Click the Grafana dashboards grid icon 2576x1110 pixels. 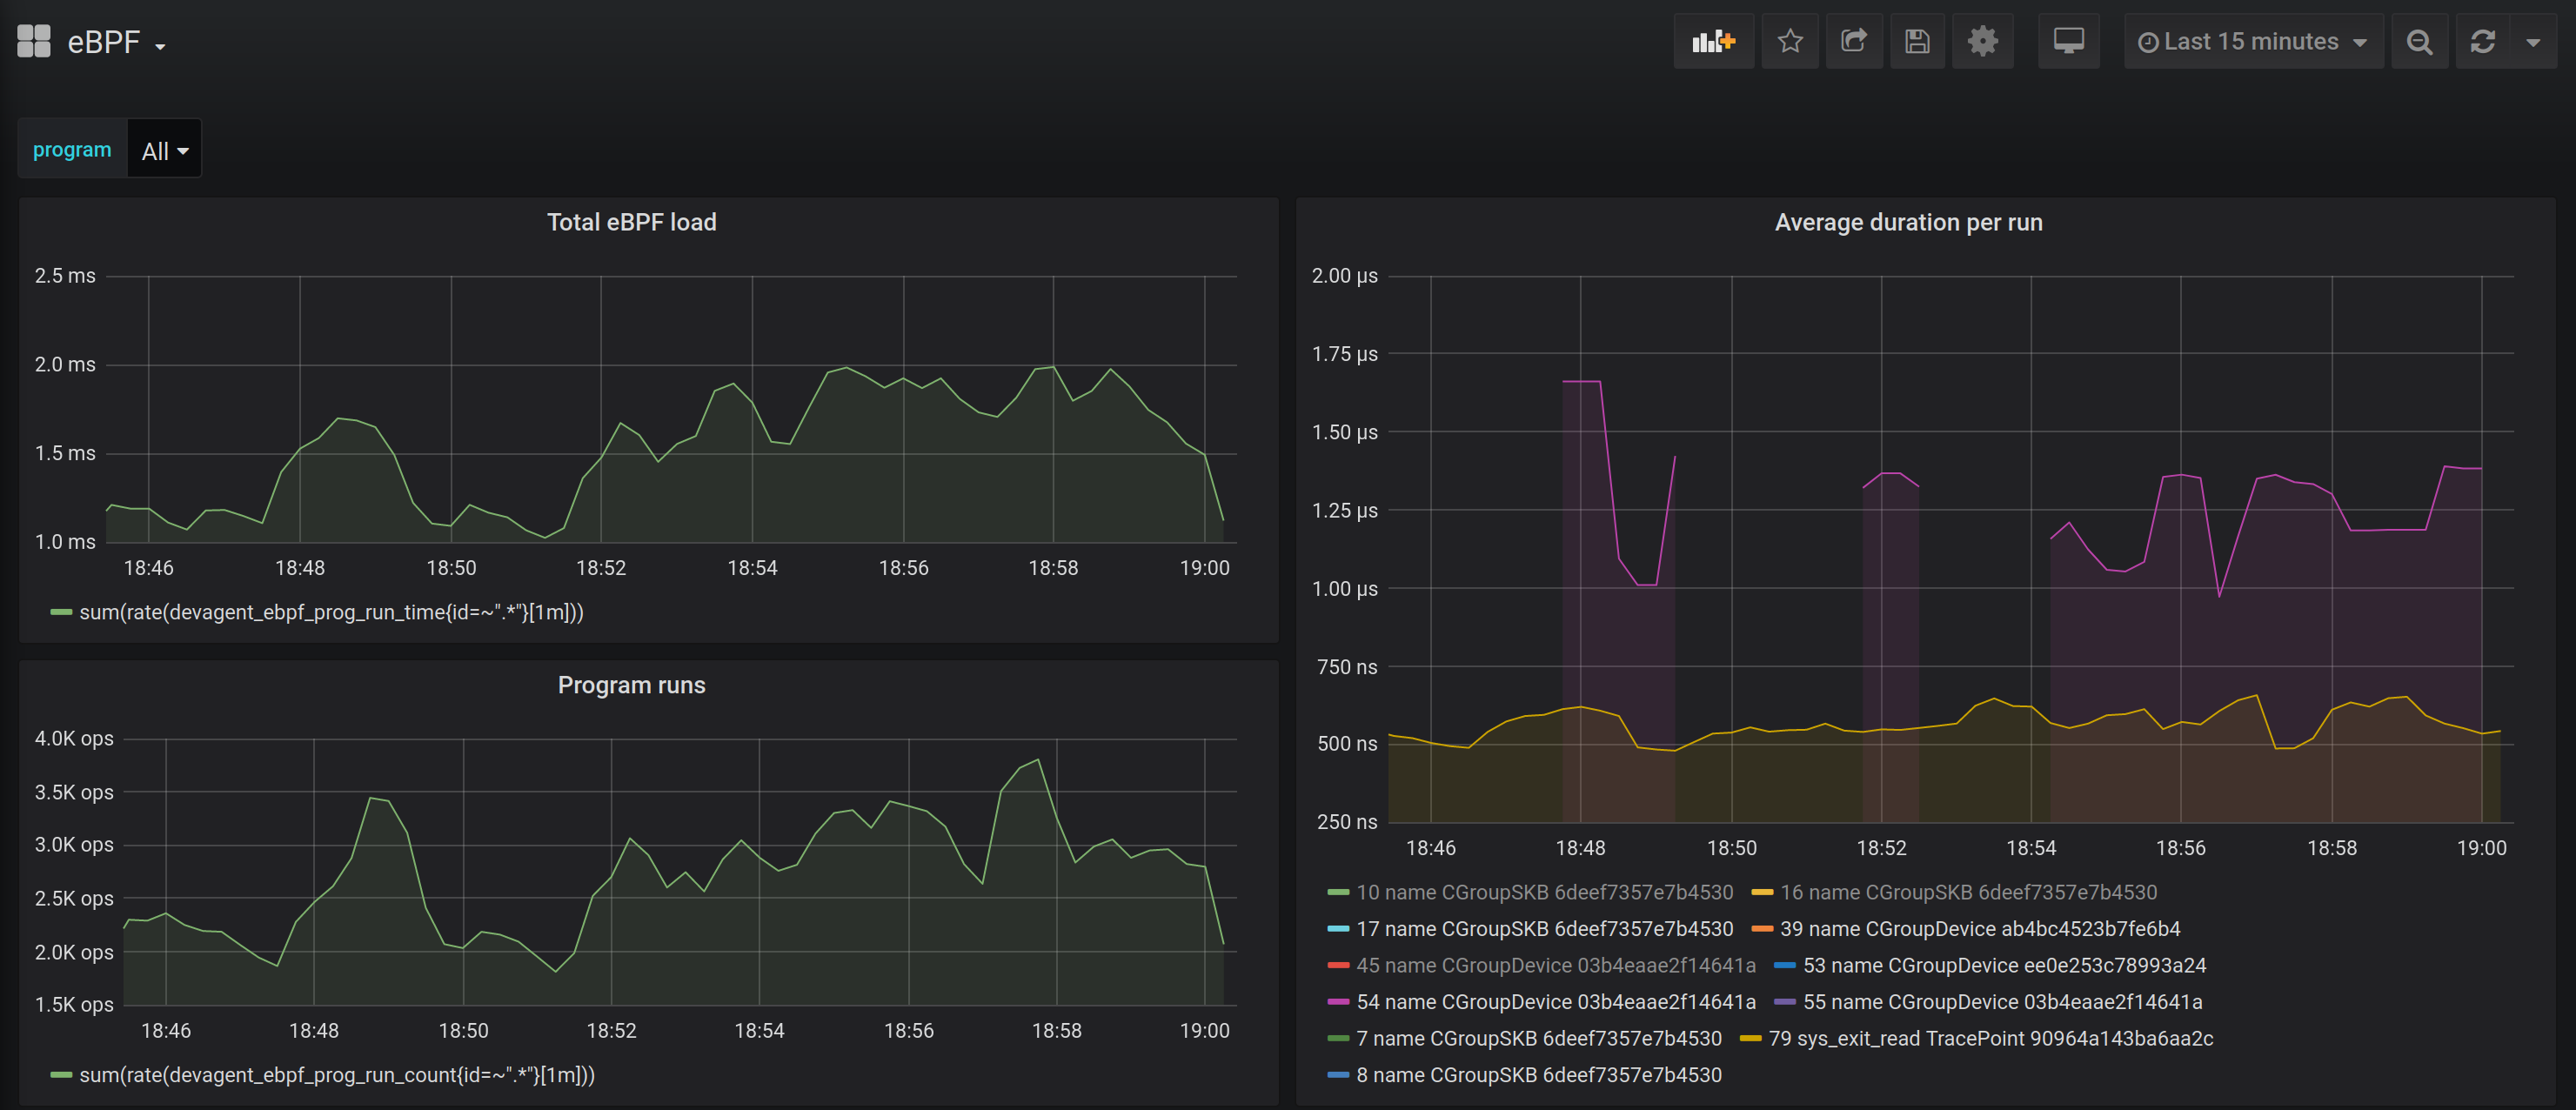34,42
